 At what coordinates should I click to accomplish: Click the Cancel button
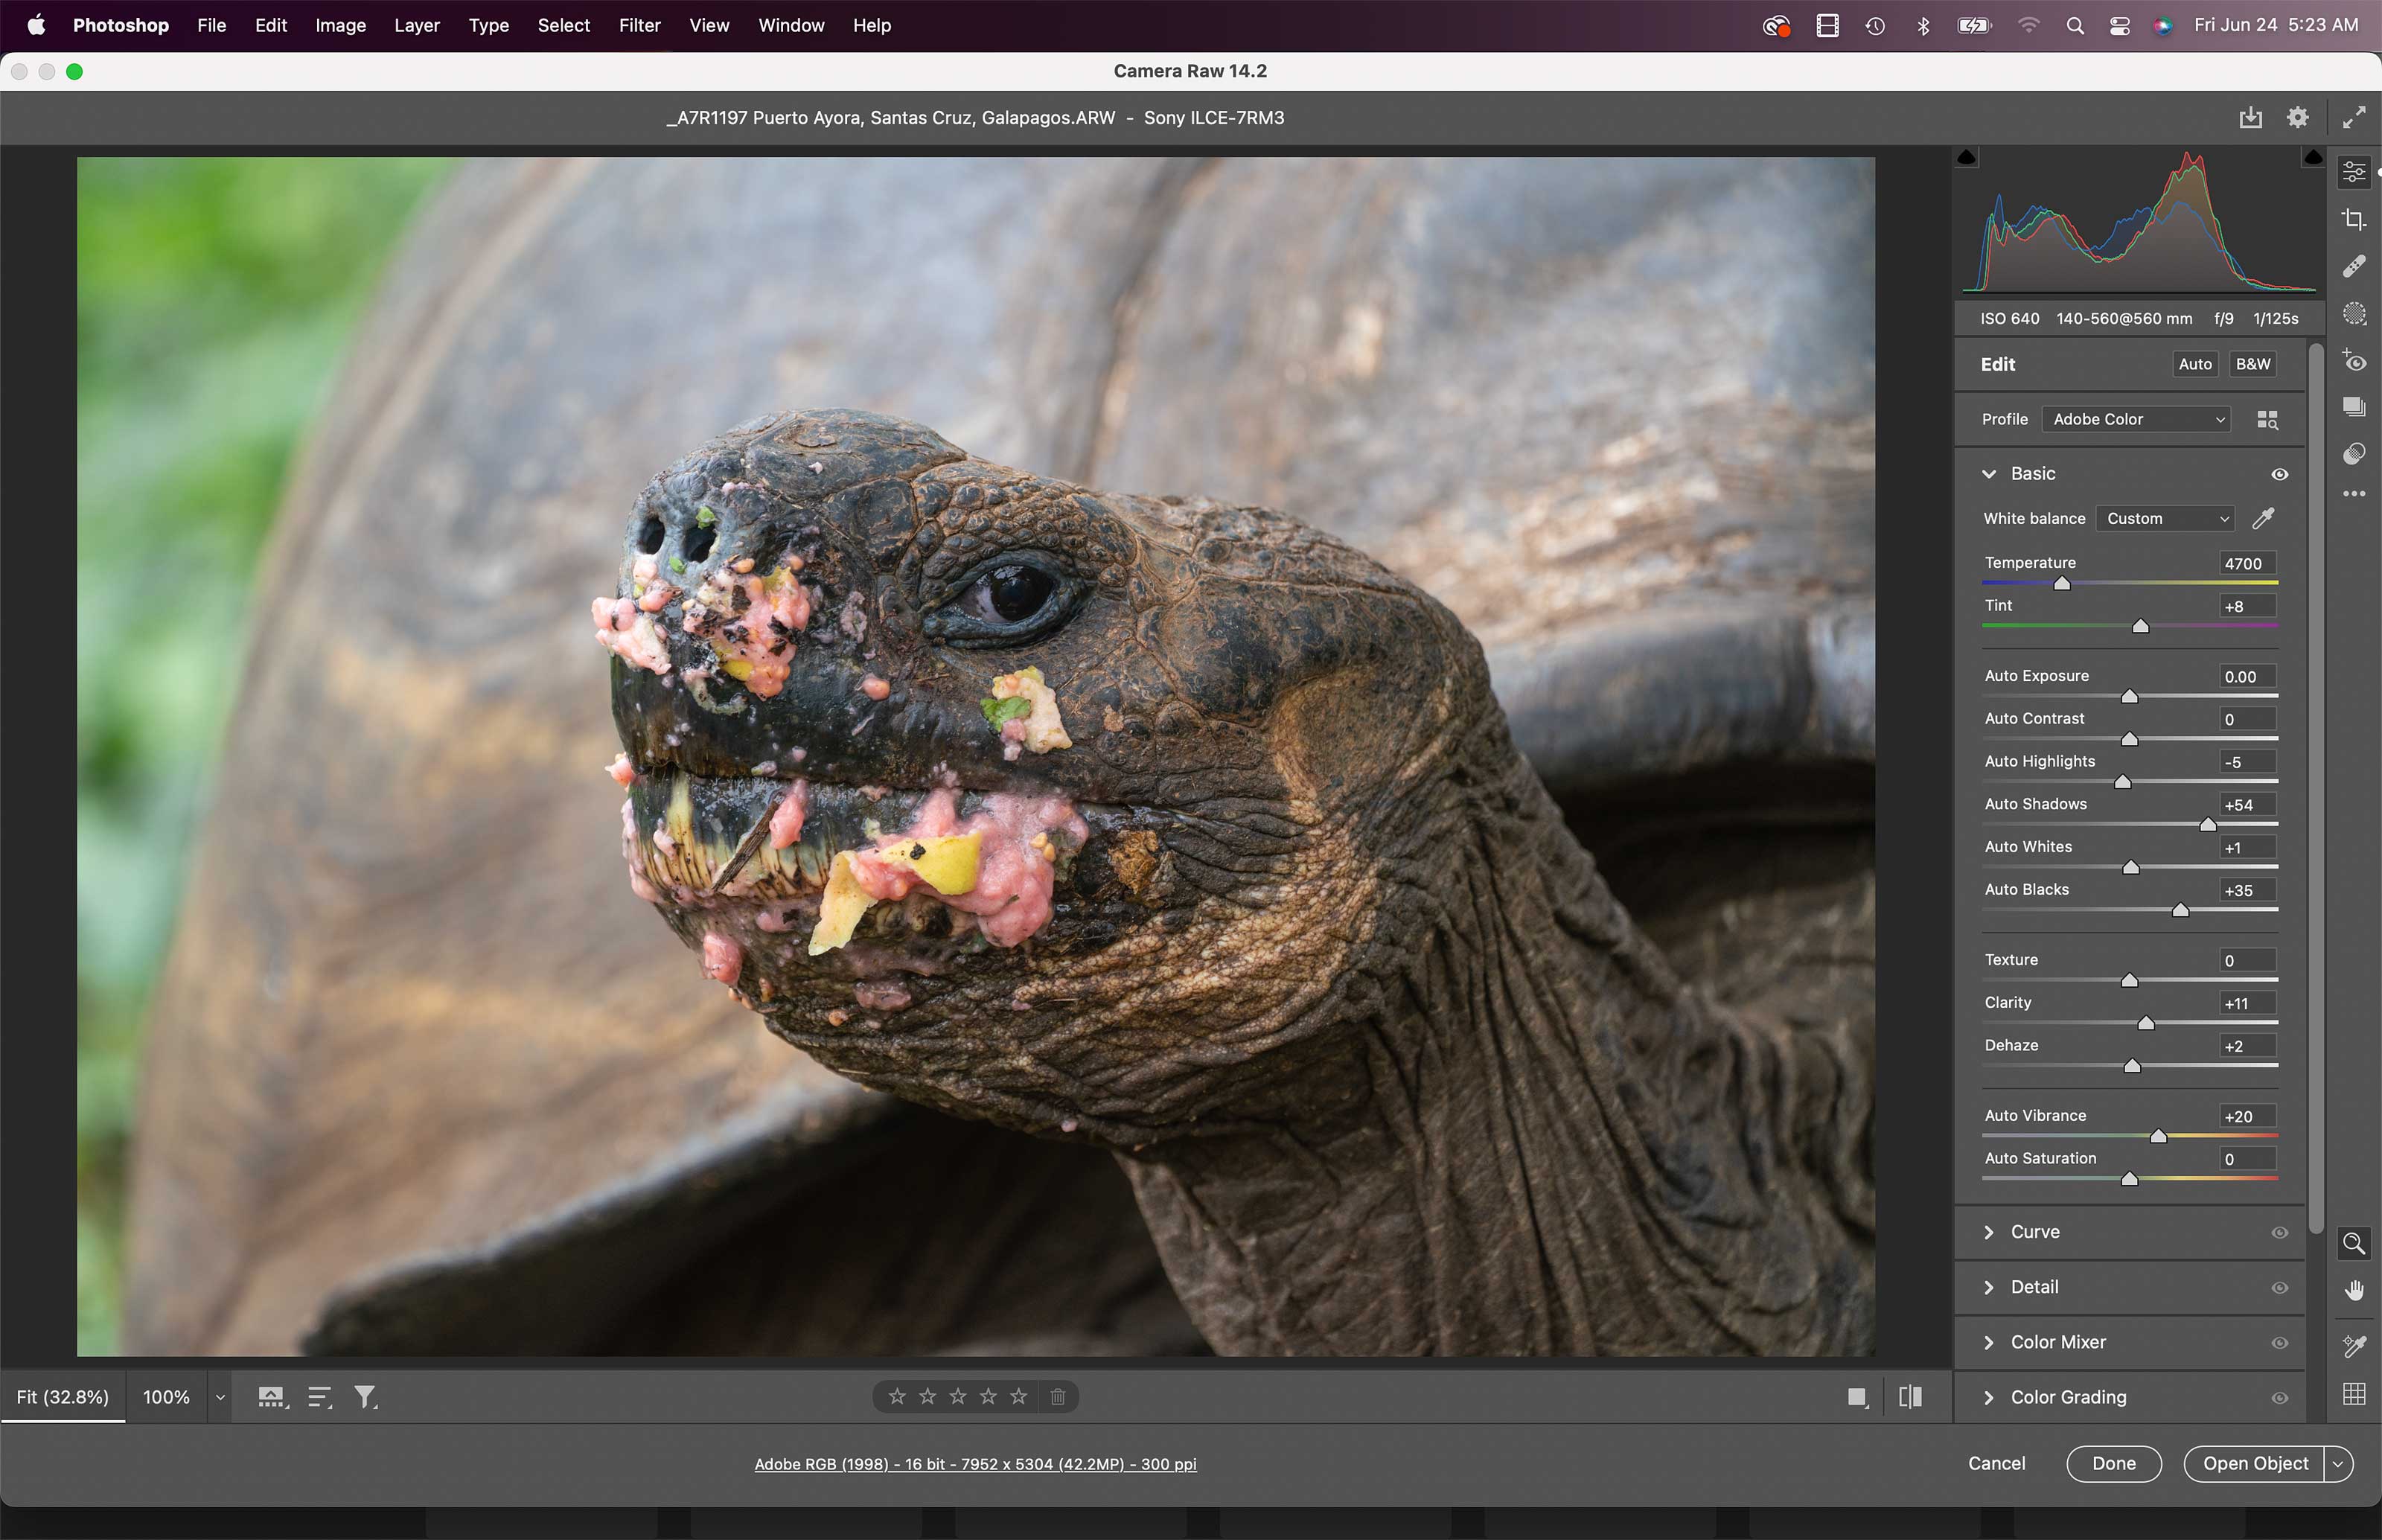pos(1996,1463)
